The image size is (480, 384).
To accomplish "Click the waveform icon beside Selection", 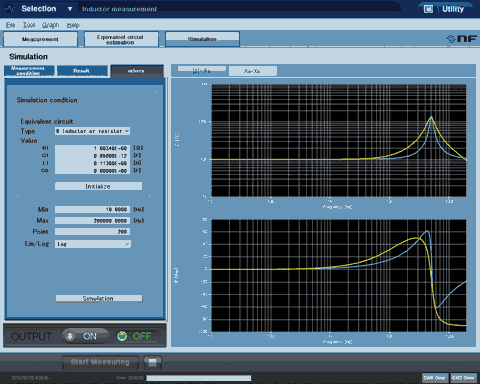I will click(10, 8).
